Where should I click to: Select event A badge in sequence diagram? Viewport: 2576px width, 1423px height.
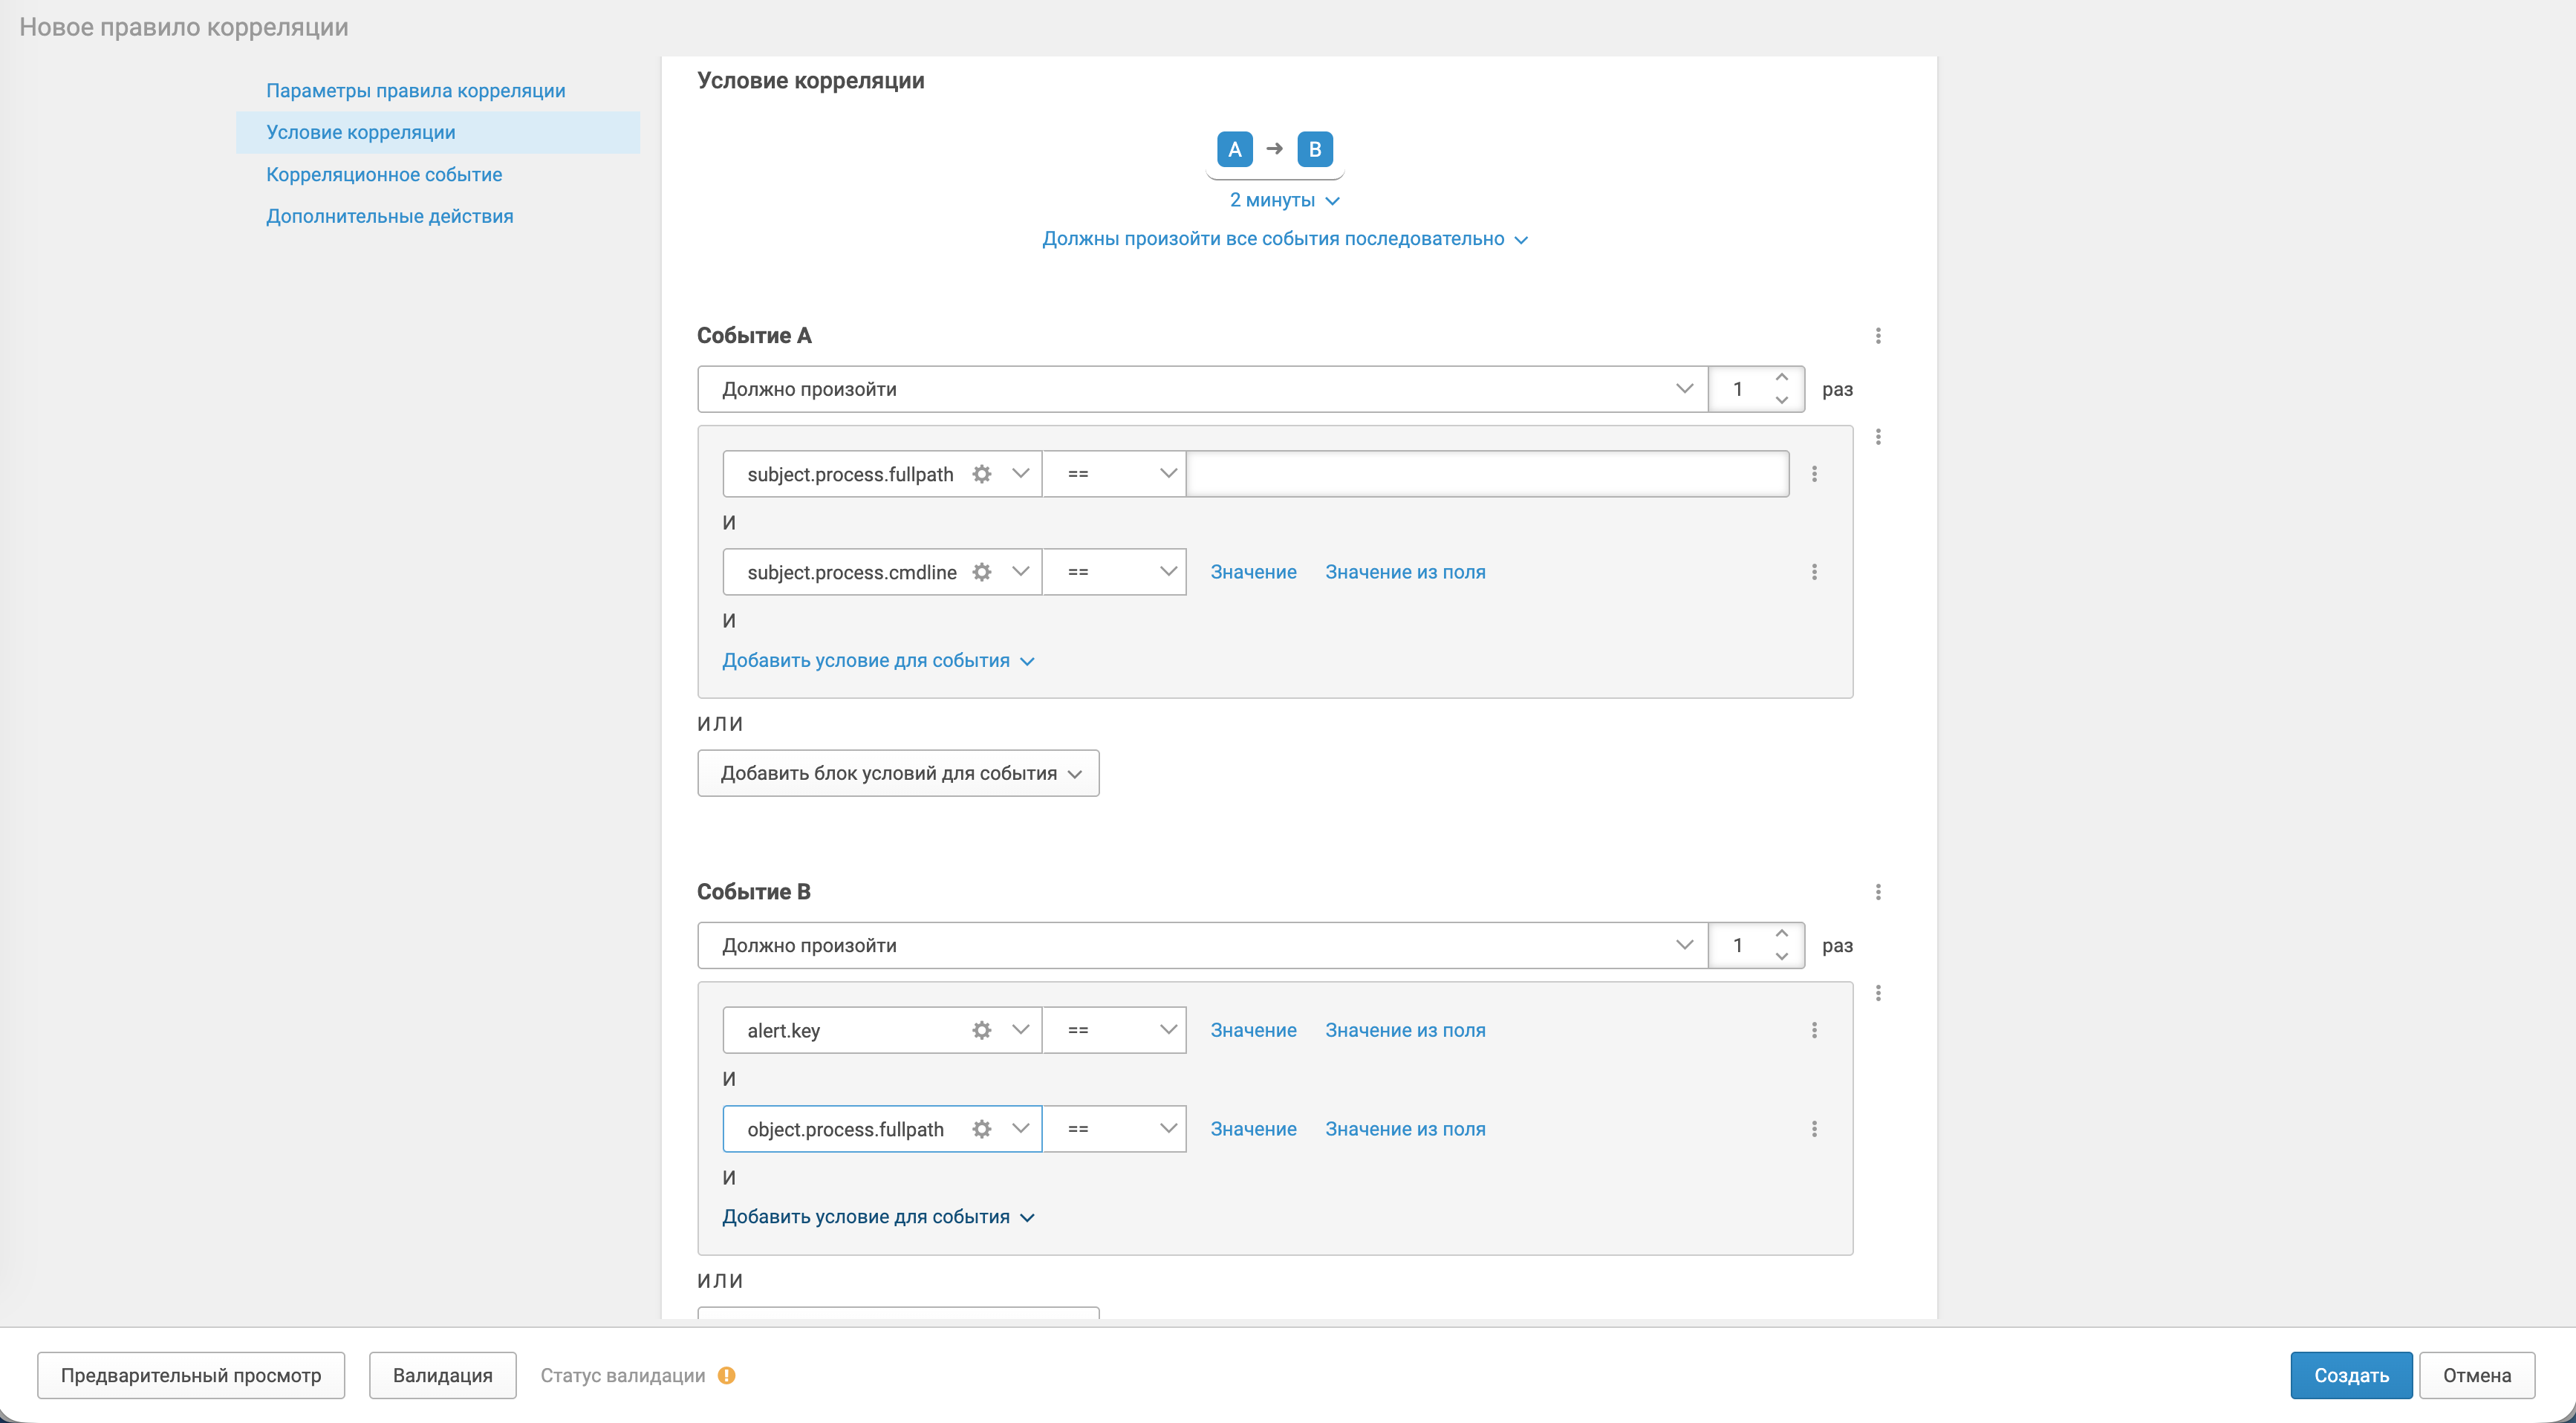tap(1234, 149)
